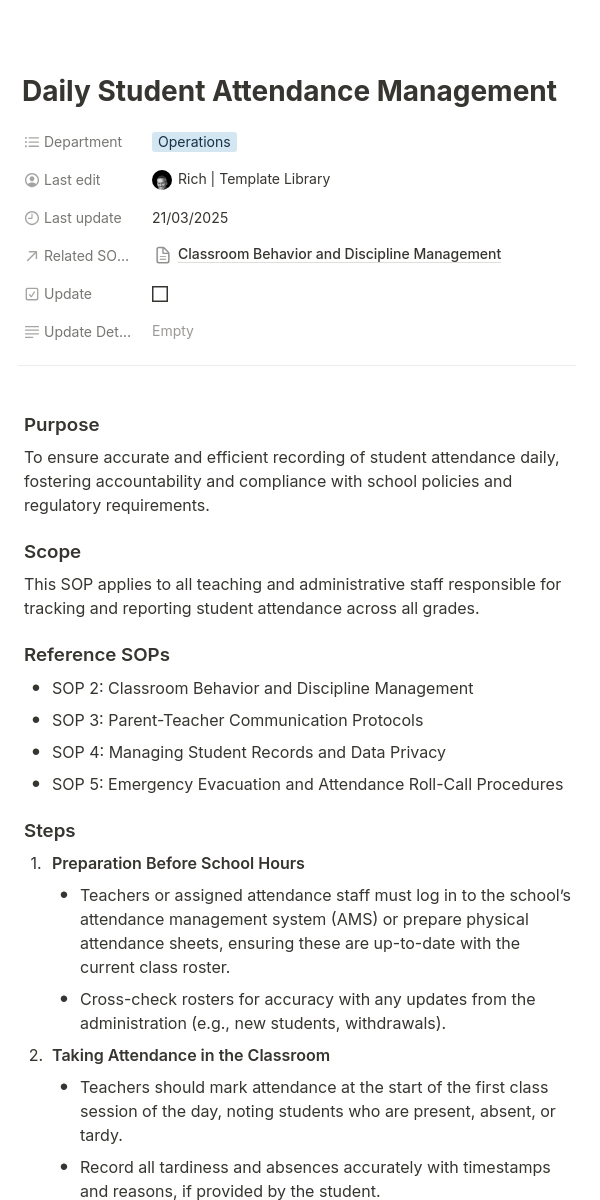This screenshot has width=600, height=1200.
Task: Click the Steps heading
Action: click(50, 831)
